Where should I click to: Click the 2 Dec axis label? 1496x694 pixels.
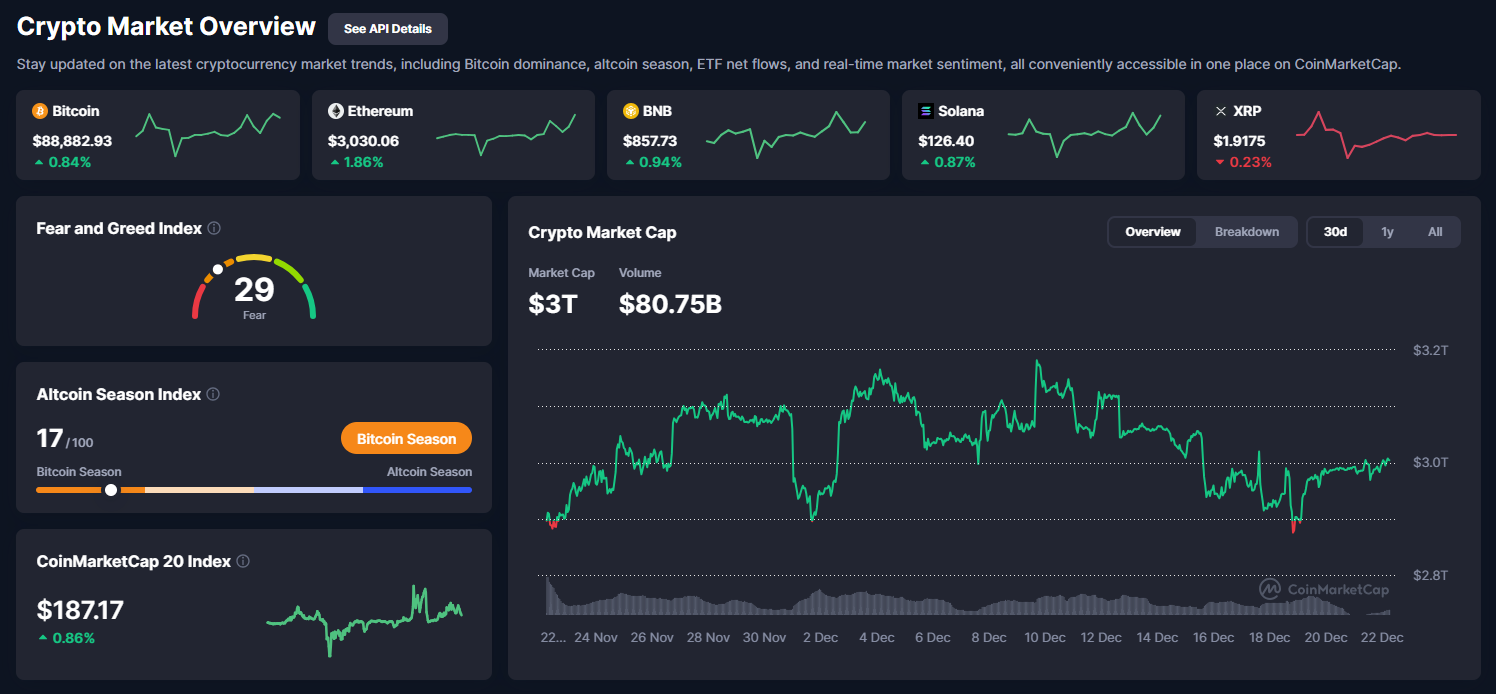[820, 637]
